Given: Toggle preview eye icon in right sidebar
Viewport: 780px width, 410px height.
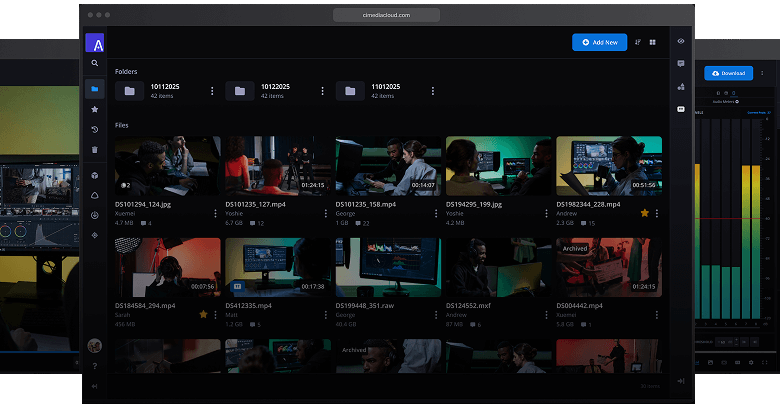Looking at the screenshot, I should pyautogui.click(x=681, y=41).
